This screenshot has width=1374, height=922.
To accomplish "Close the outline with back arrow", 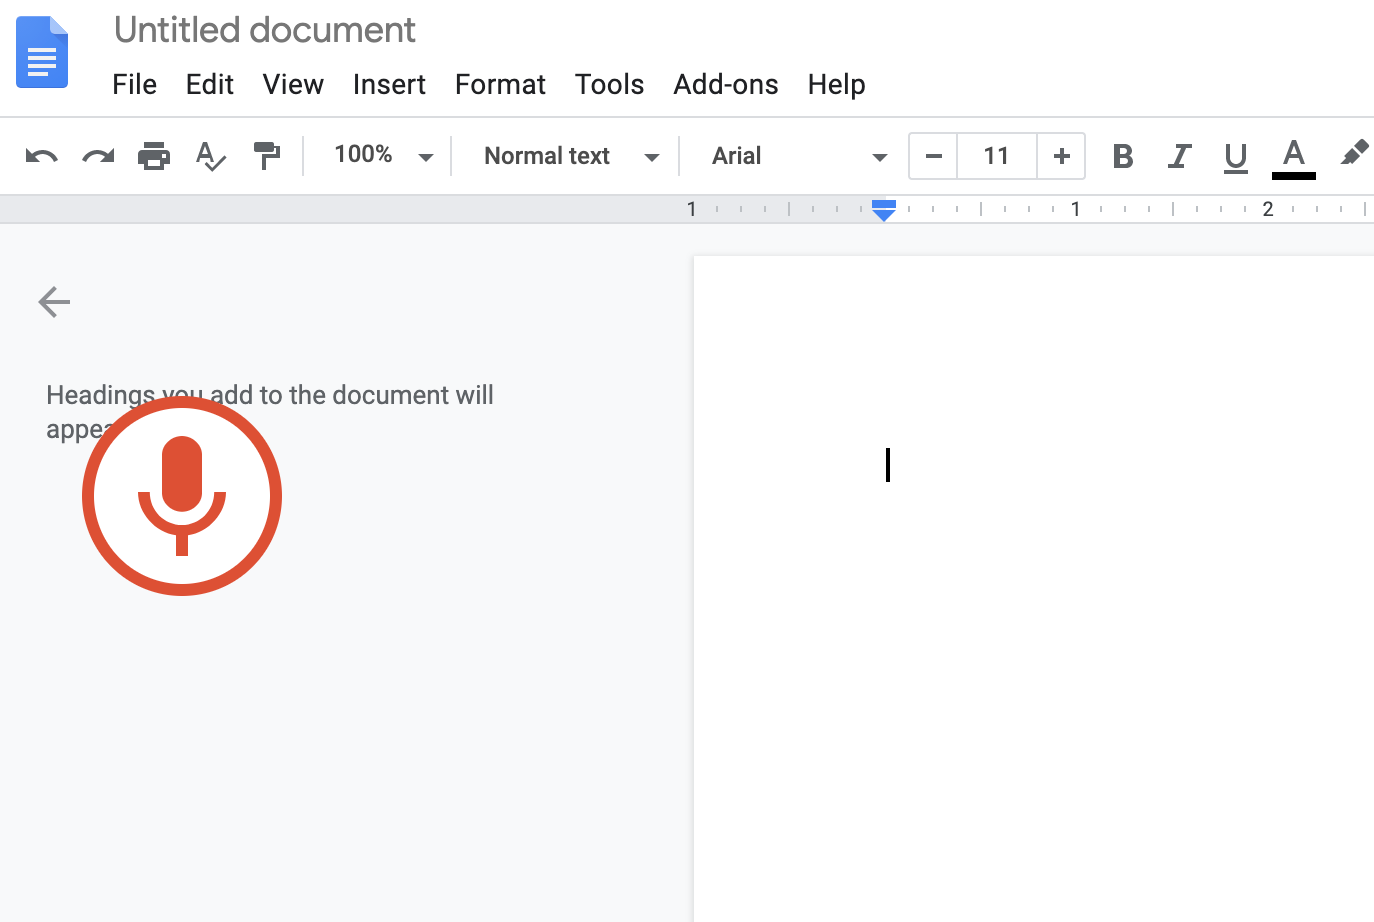I will tap(54, 301).
